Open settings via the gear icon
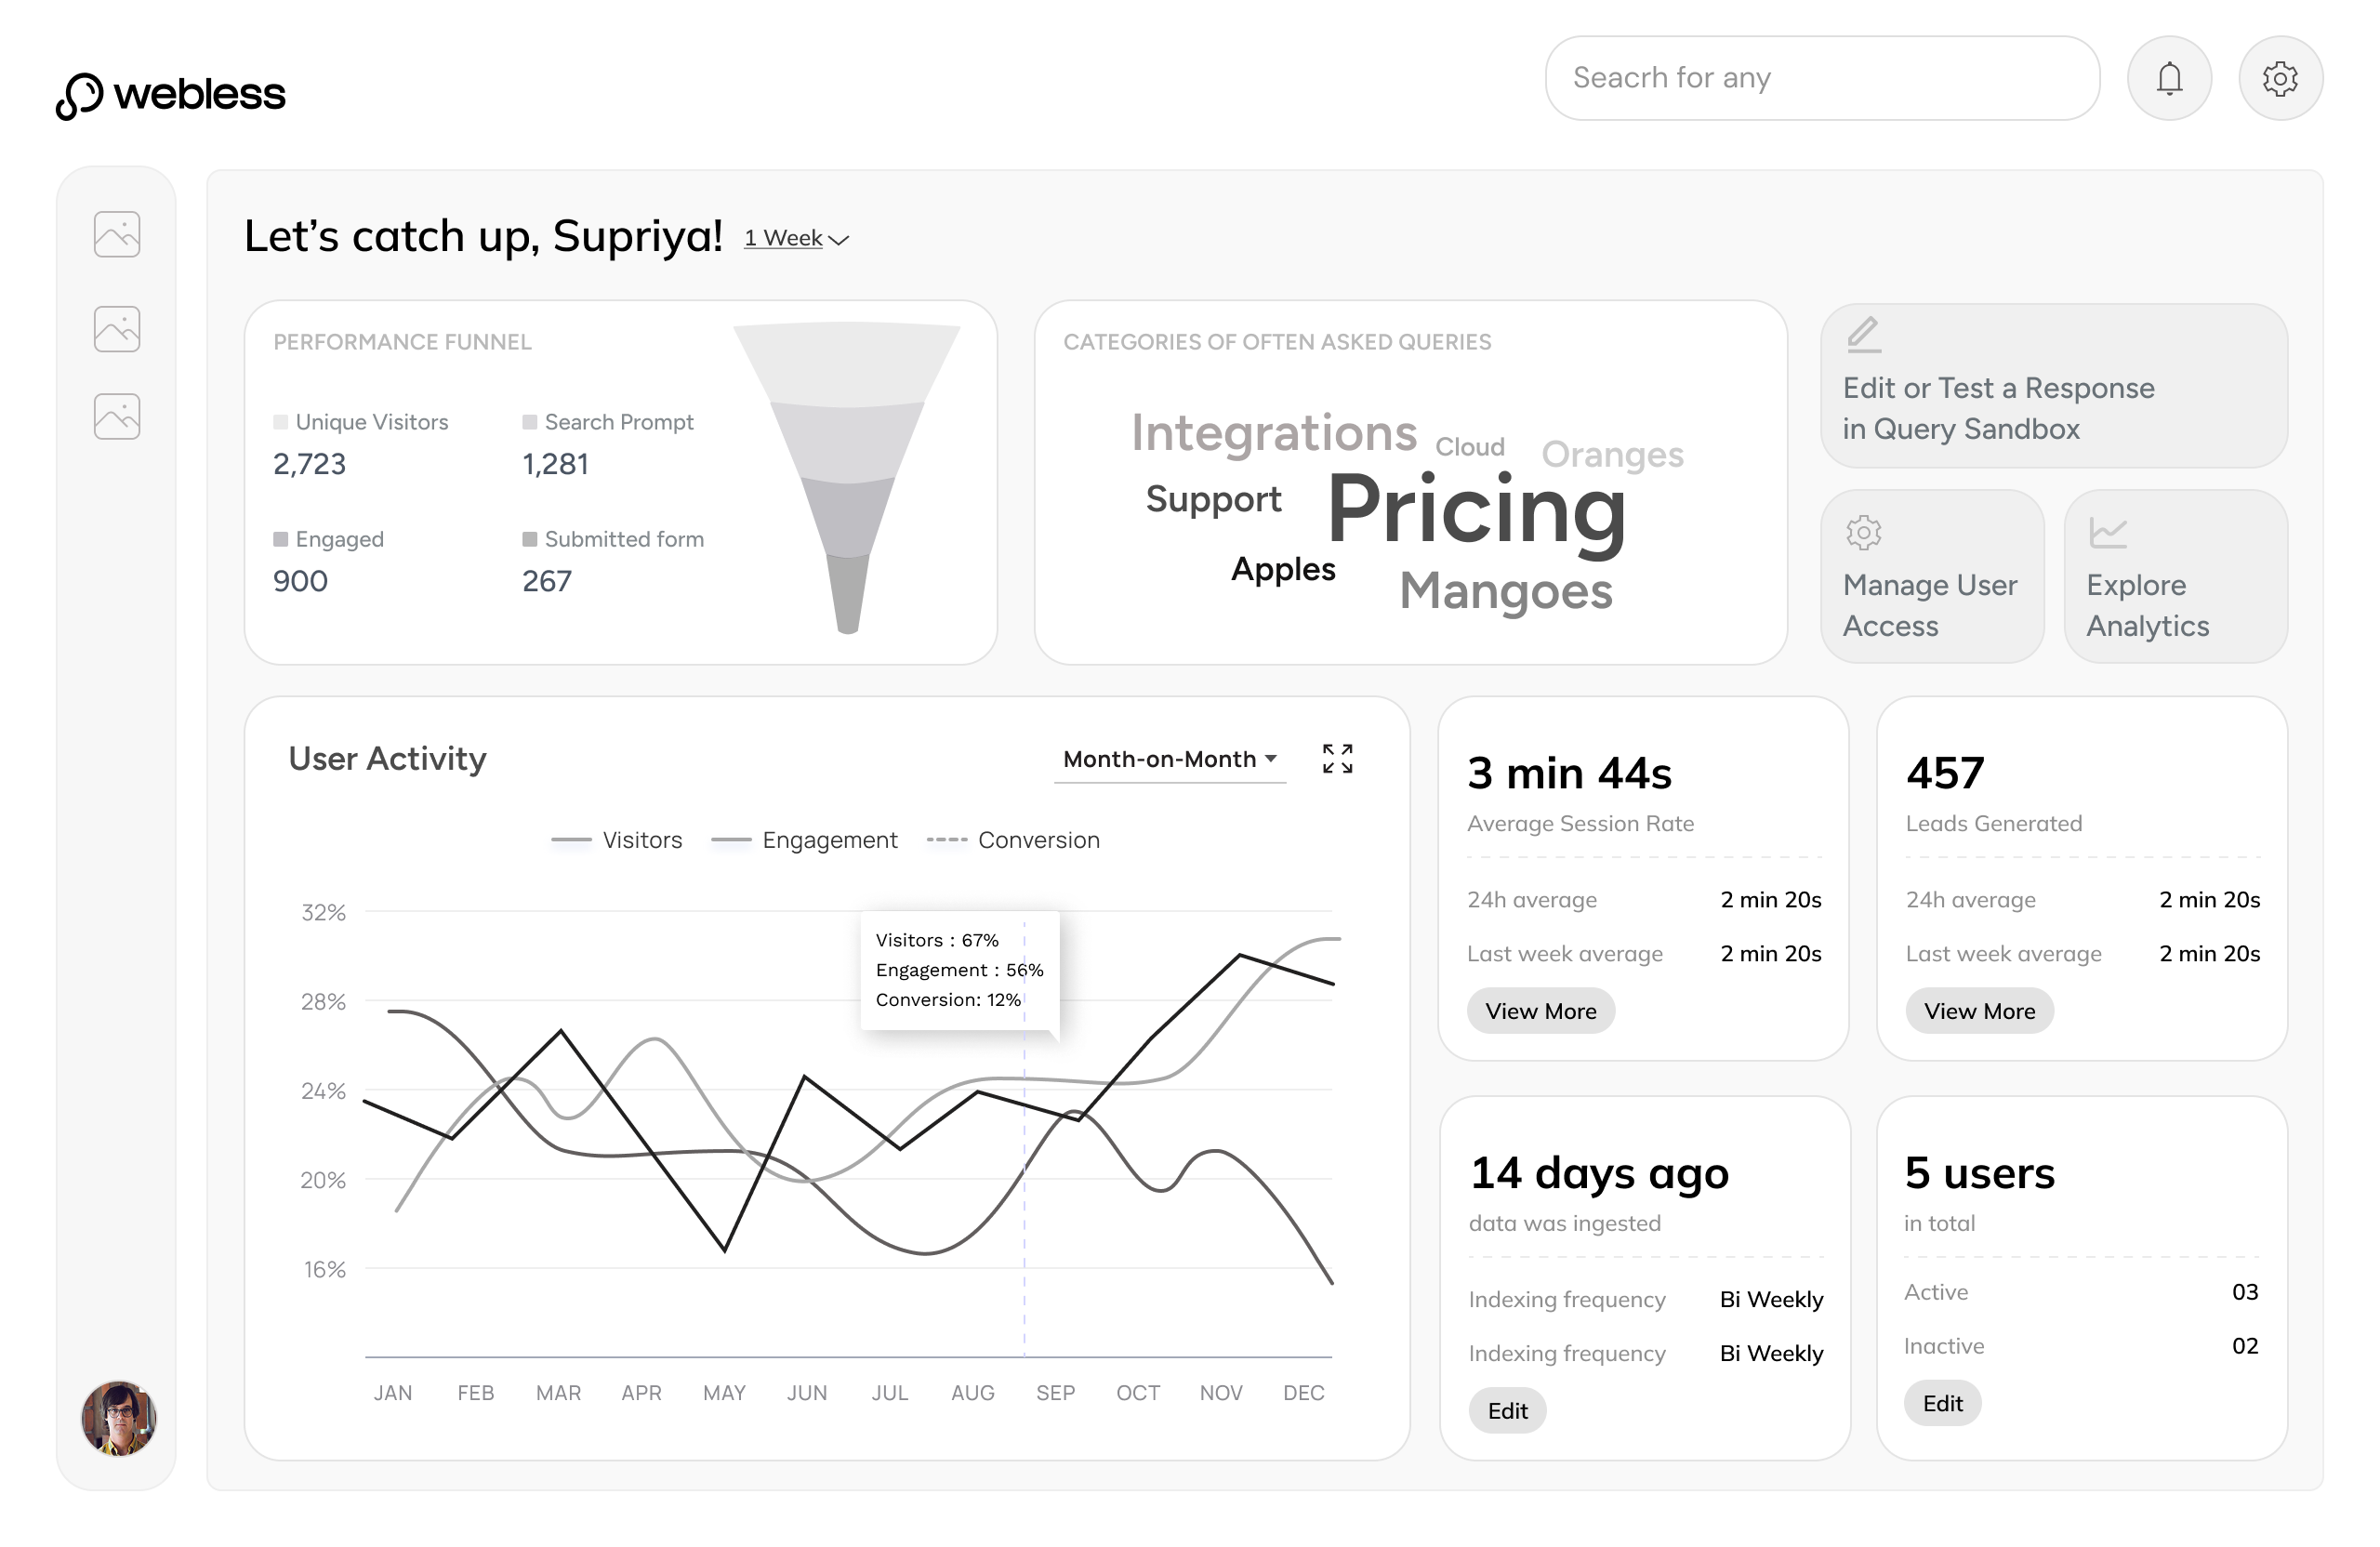2380x1547 pixels. [x=2279, y=78]
